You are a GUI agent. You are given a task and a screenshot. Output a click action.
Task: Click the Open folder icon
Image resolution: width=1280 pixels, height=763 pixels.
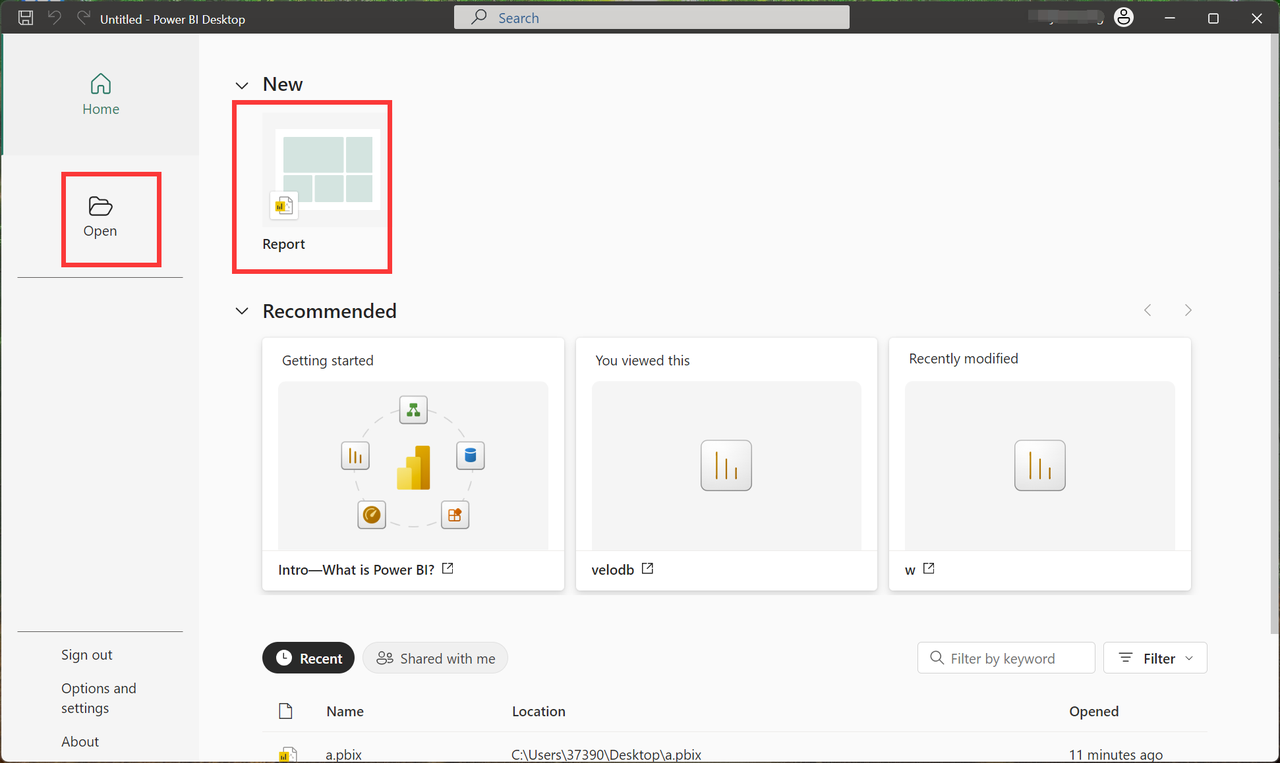[x=100, y=207]
